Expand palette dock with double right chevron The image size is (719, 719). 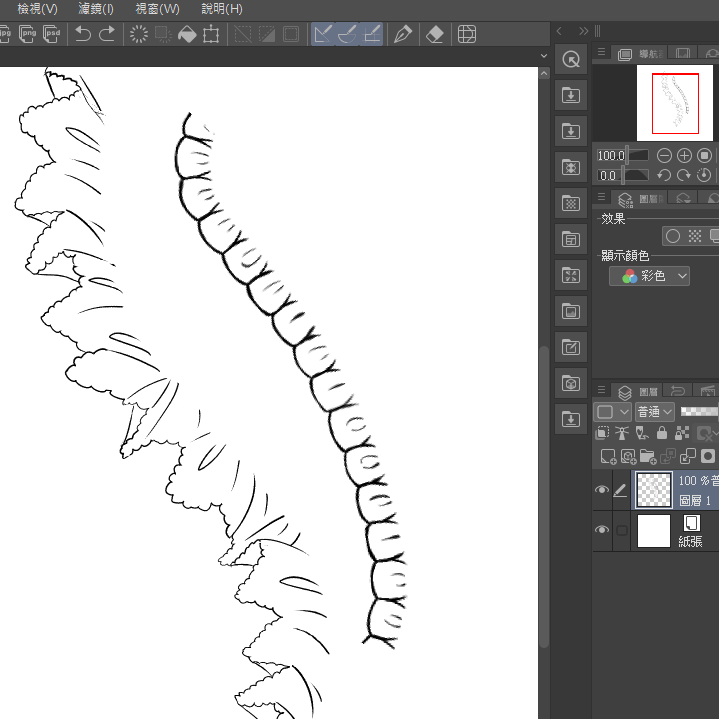(x=583, y=31)
